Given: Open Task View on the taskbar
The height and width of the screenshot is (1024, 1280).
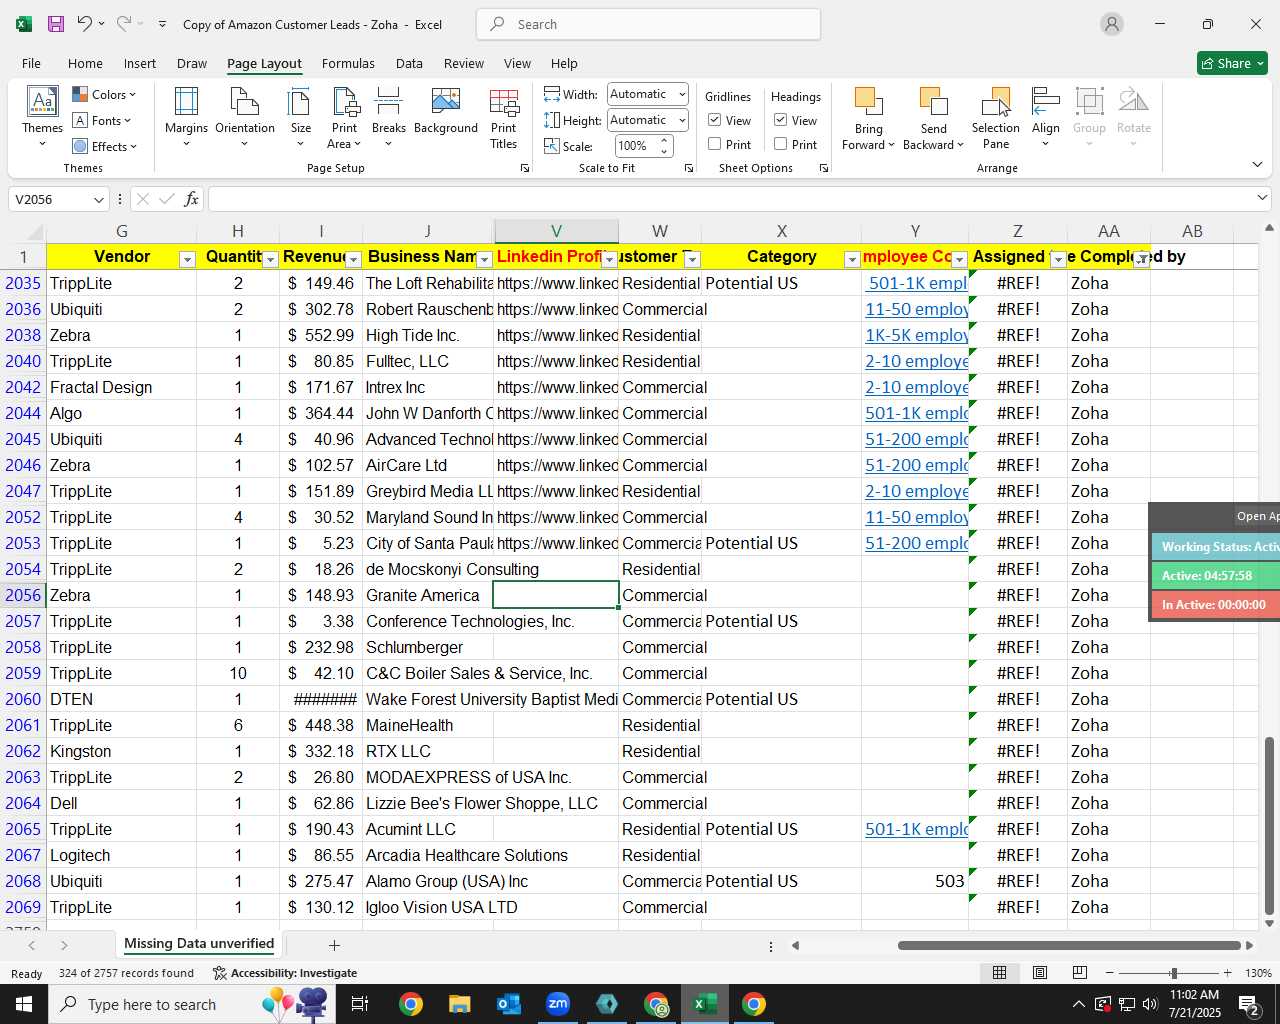Looking at the screenshot, I should (360, 1004).
